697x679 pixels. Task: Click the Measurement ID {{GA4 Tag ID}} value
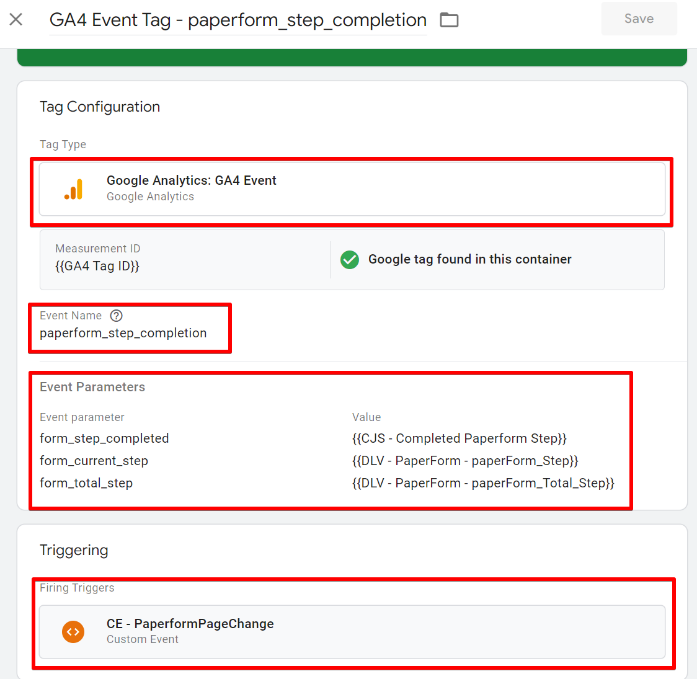coord(97,266)
